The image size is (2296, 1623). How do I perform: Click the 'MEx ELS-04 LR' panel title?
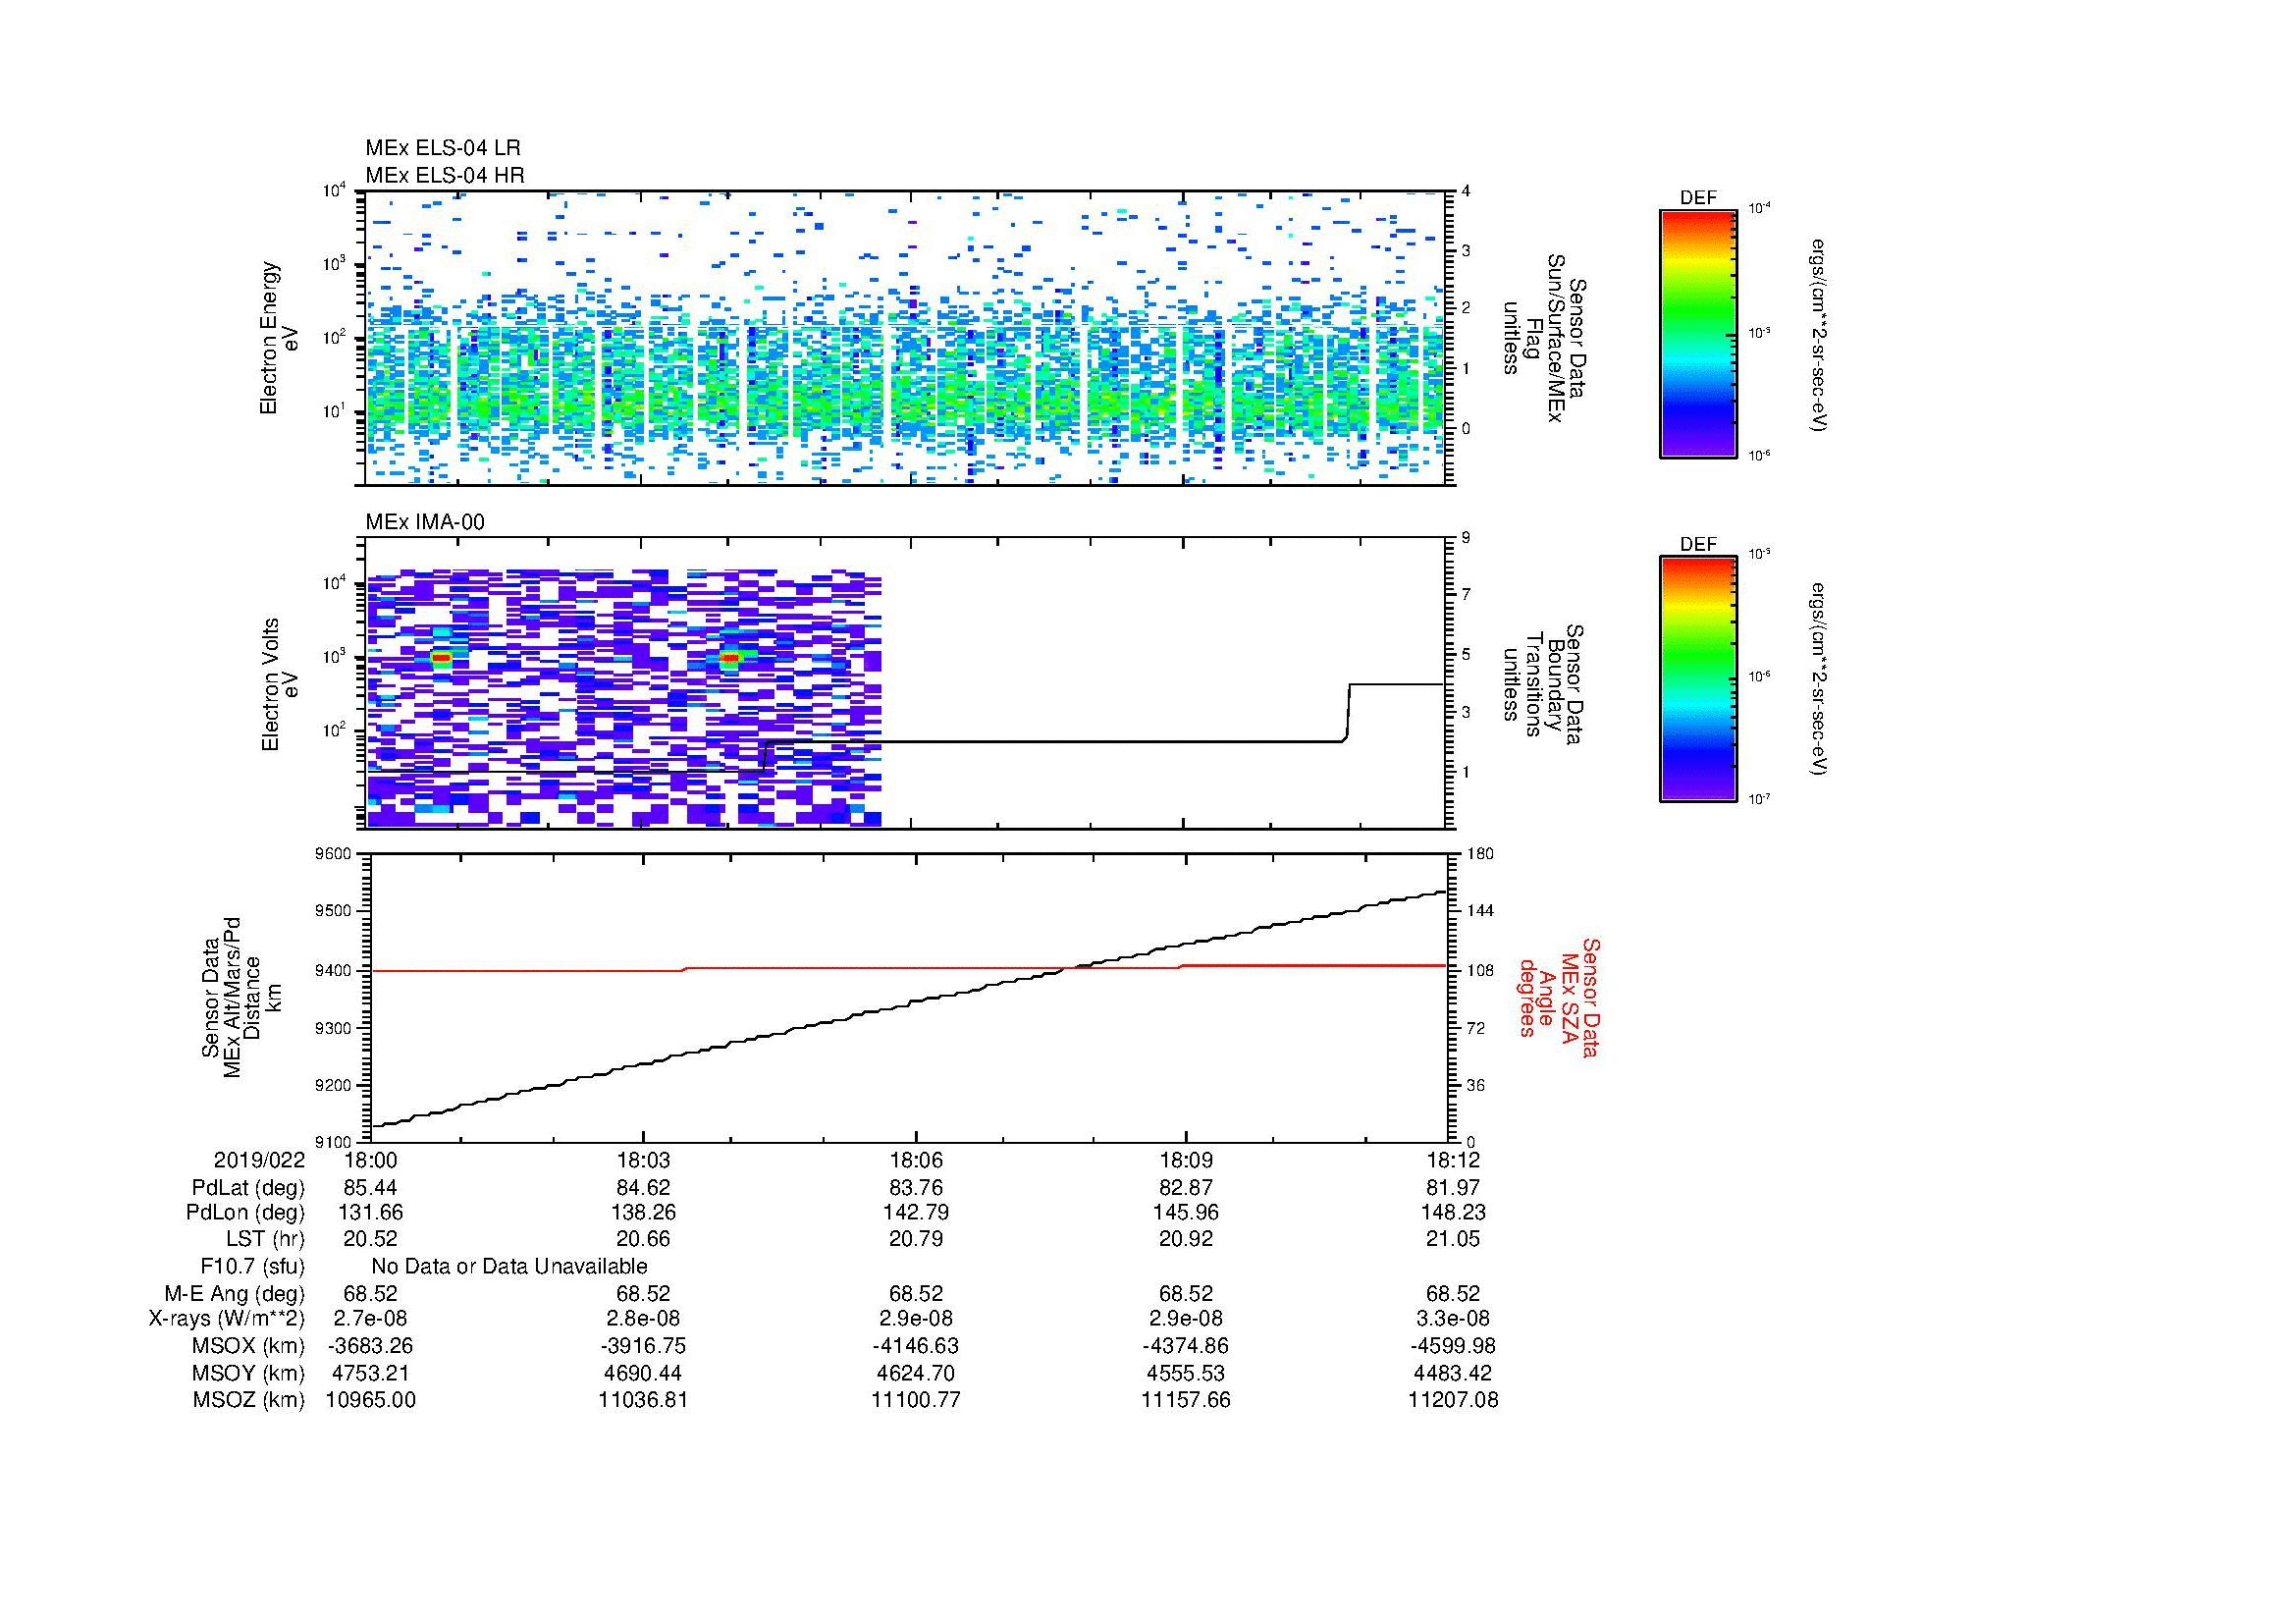tap(443, 148)
